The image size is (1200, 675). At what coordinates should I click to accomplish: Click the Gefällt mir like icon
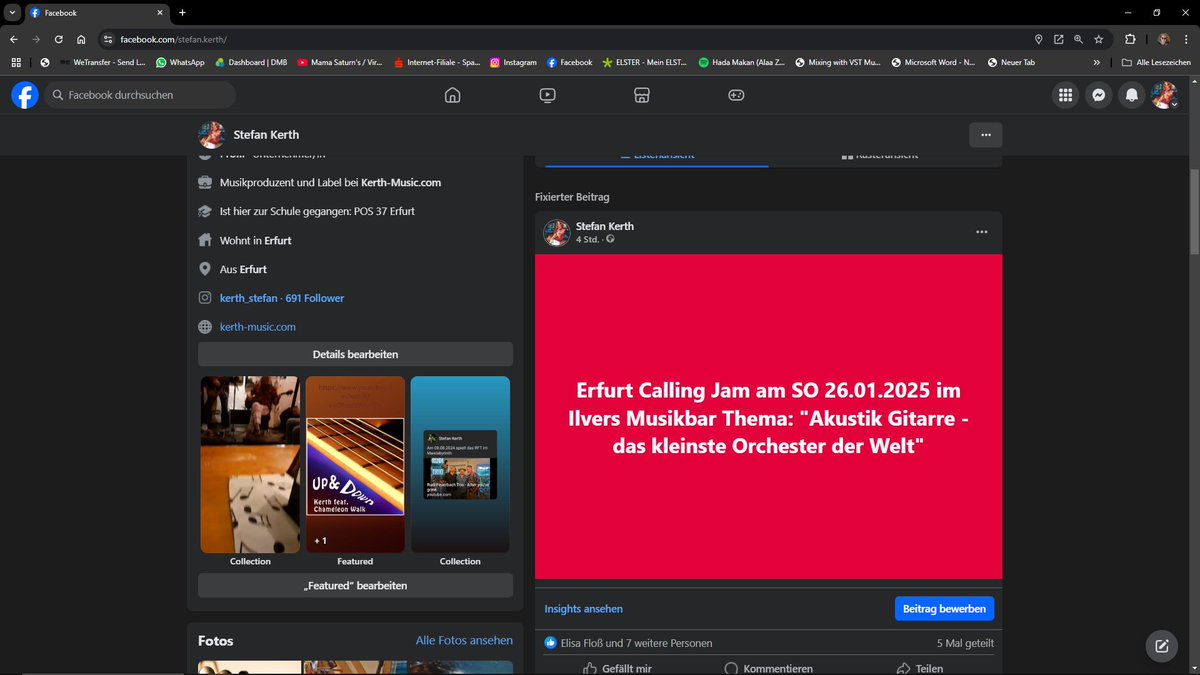pyautogui.click(x=590, y=668)
